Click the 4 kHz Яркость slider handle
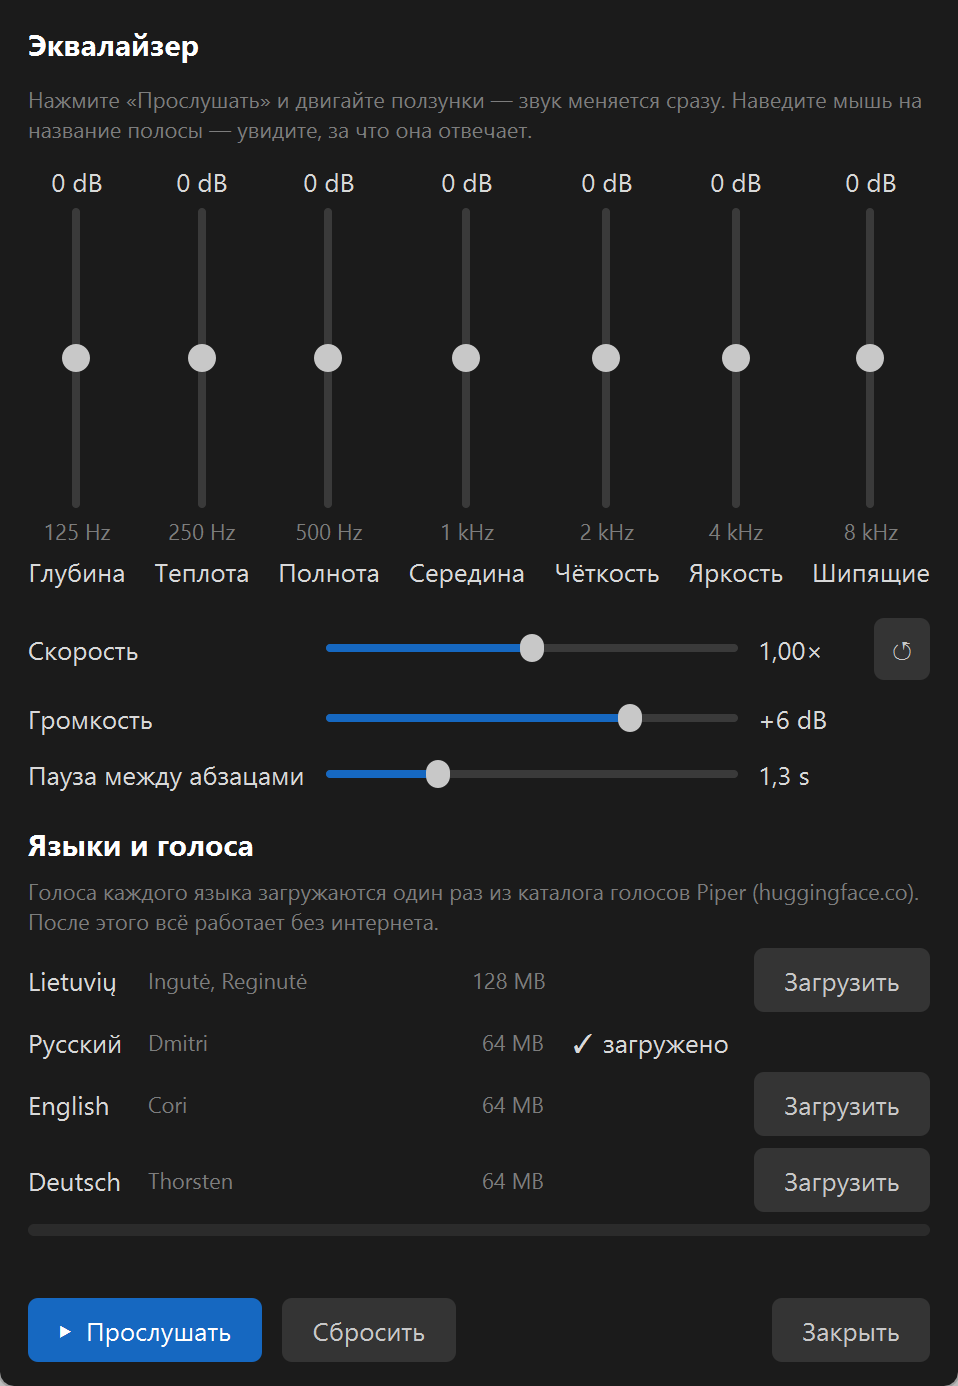This screenshot has height=1386, width=958. (x=736, y=358)
